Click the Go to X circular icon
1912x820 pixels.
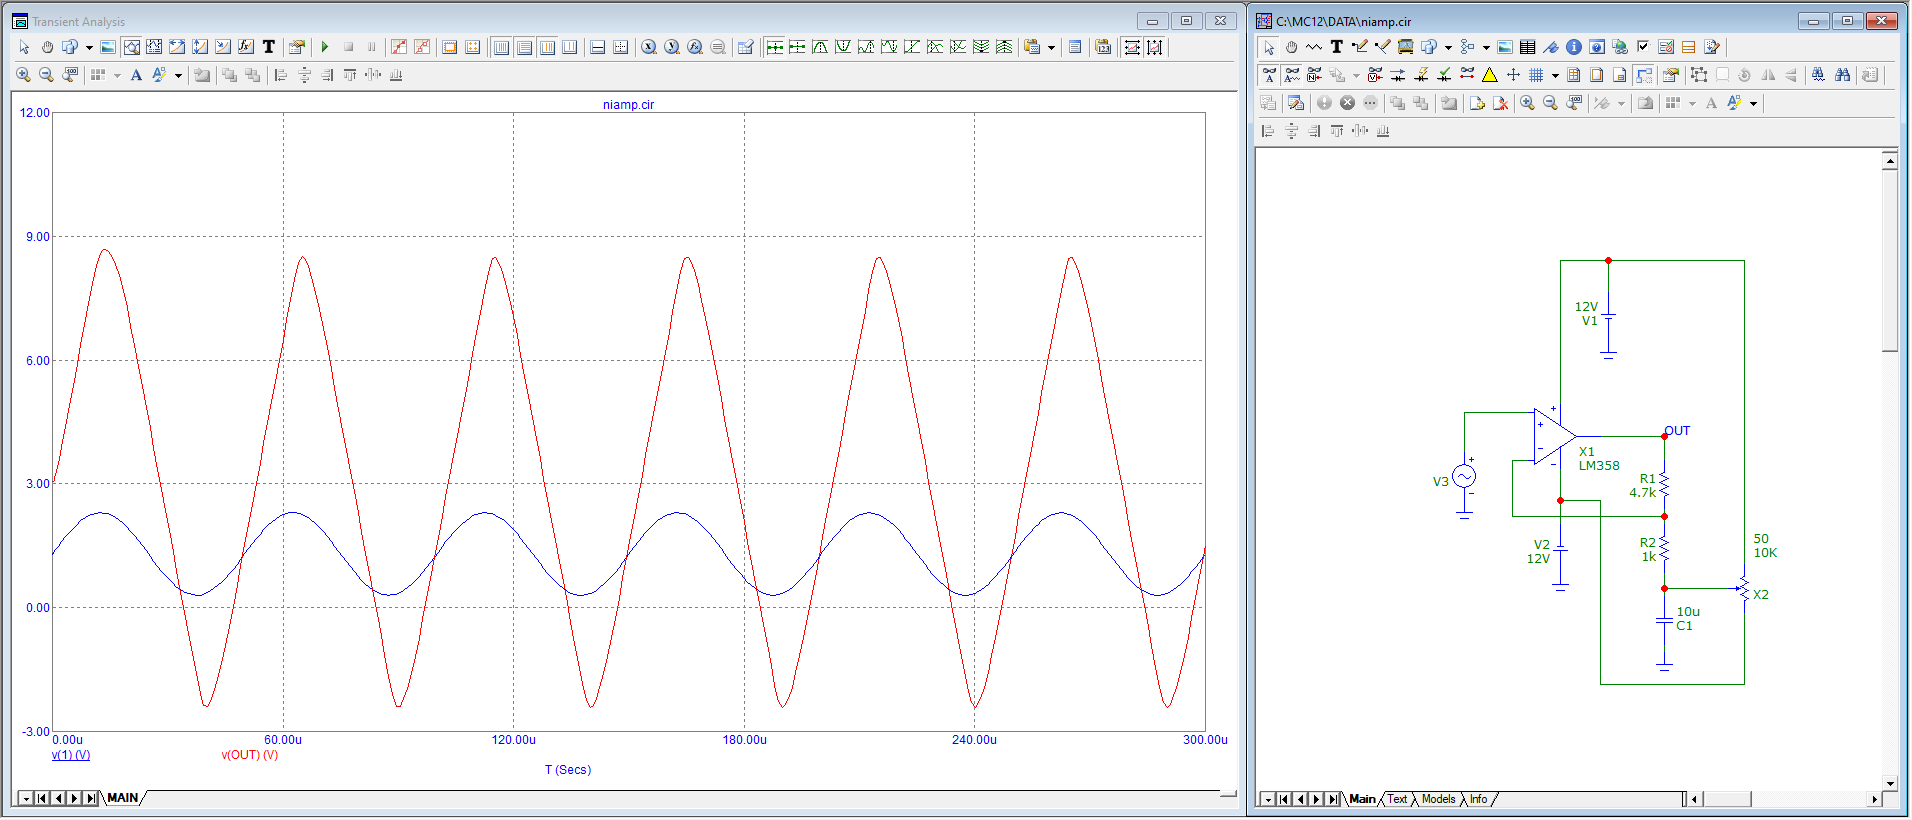[649, 47]
